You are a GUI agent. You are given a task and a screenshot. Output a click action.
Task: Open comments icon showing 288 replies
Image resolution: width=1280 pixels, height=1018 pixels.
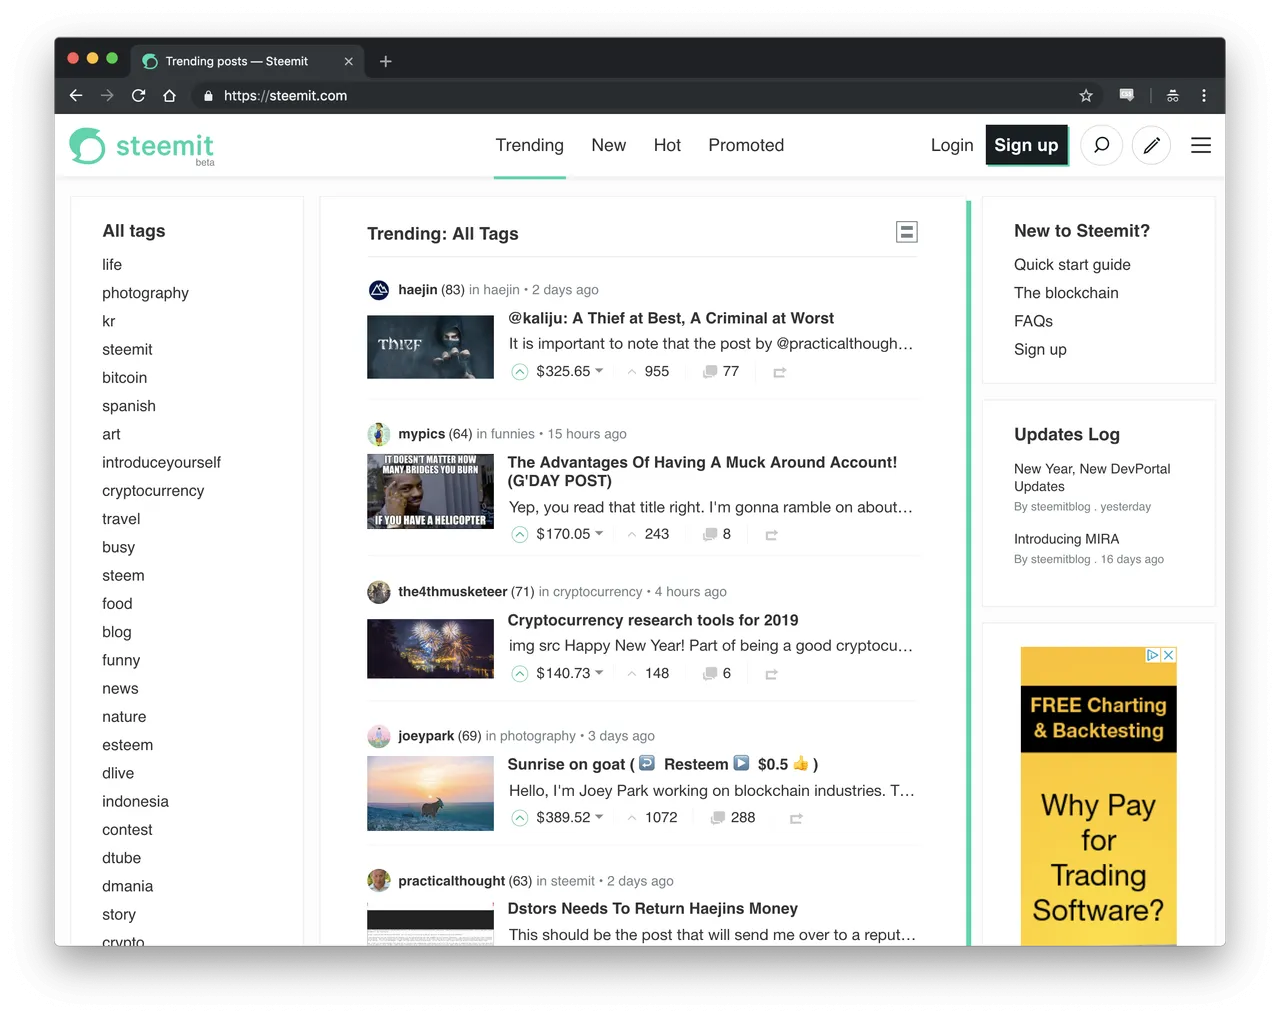click(717, 818)
